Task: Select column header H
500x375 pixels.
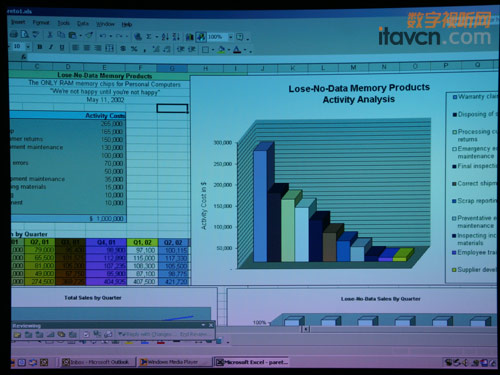Action: (206, 68)
